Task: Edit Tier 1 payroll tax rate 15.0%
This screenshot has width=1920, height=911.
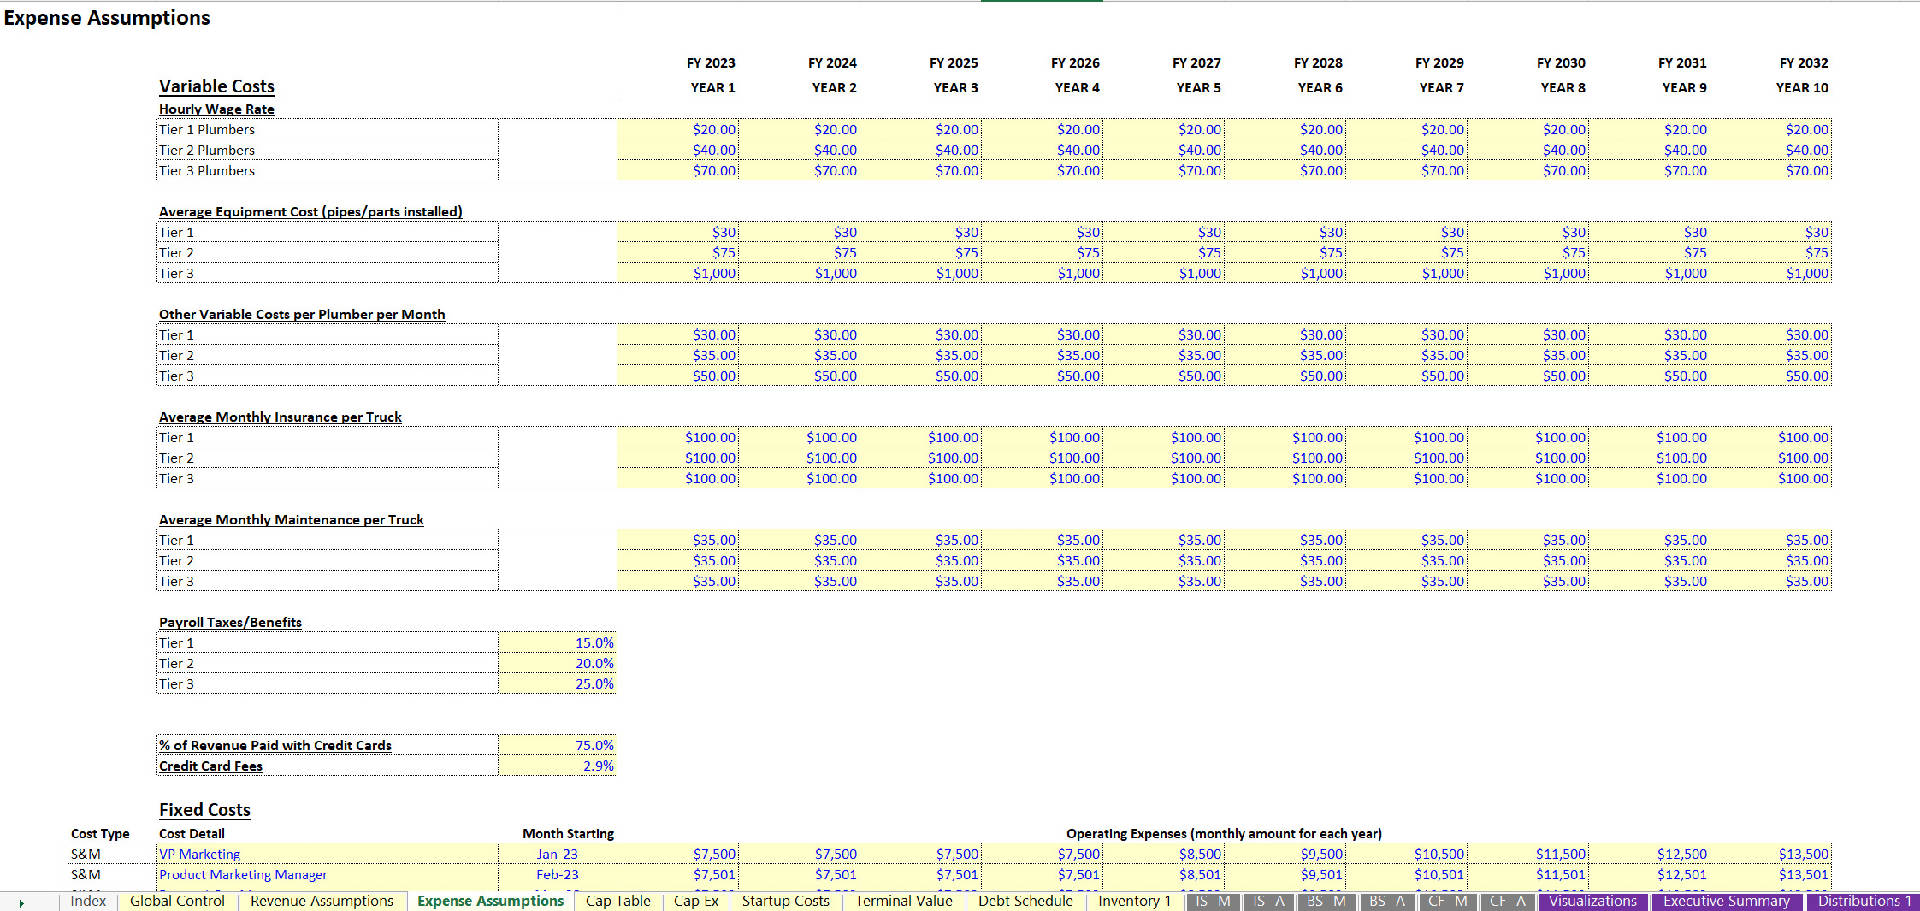Action: [x=557, y=643]
